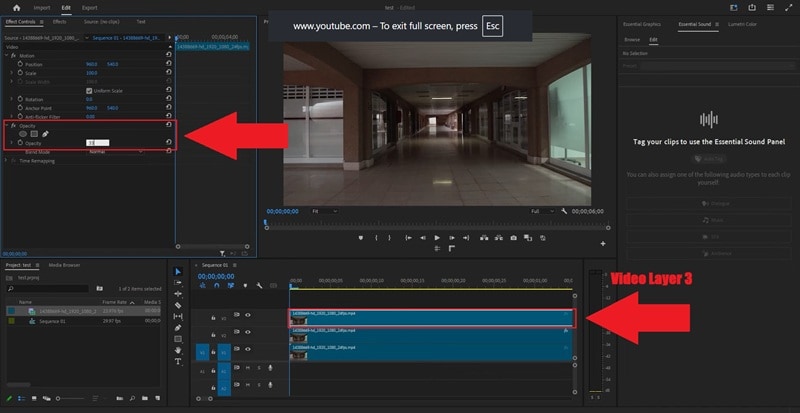Select the Selection tool arrow
Screen dimensions: 800x413
coord(178,272)
